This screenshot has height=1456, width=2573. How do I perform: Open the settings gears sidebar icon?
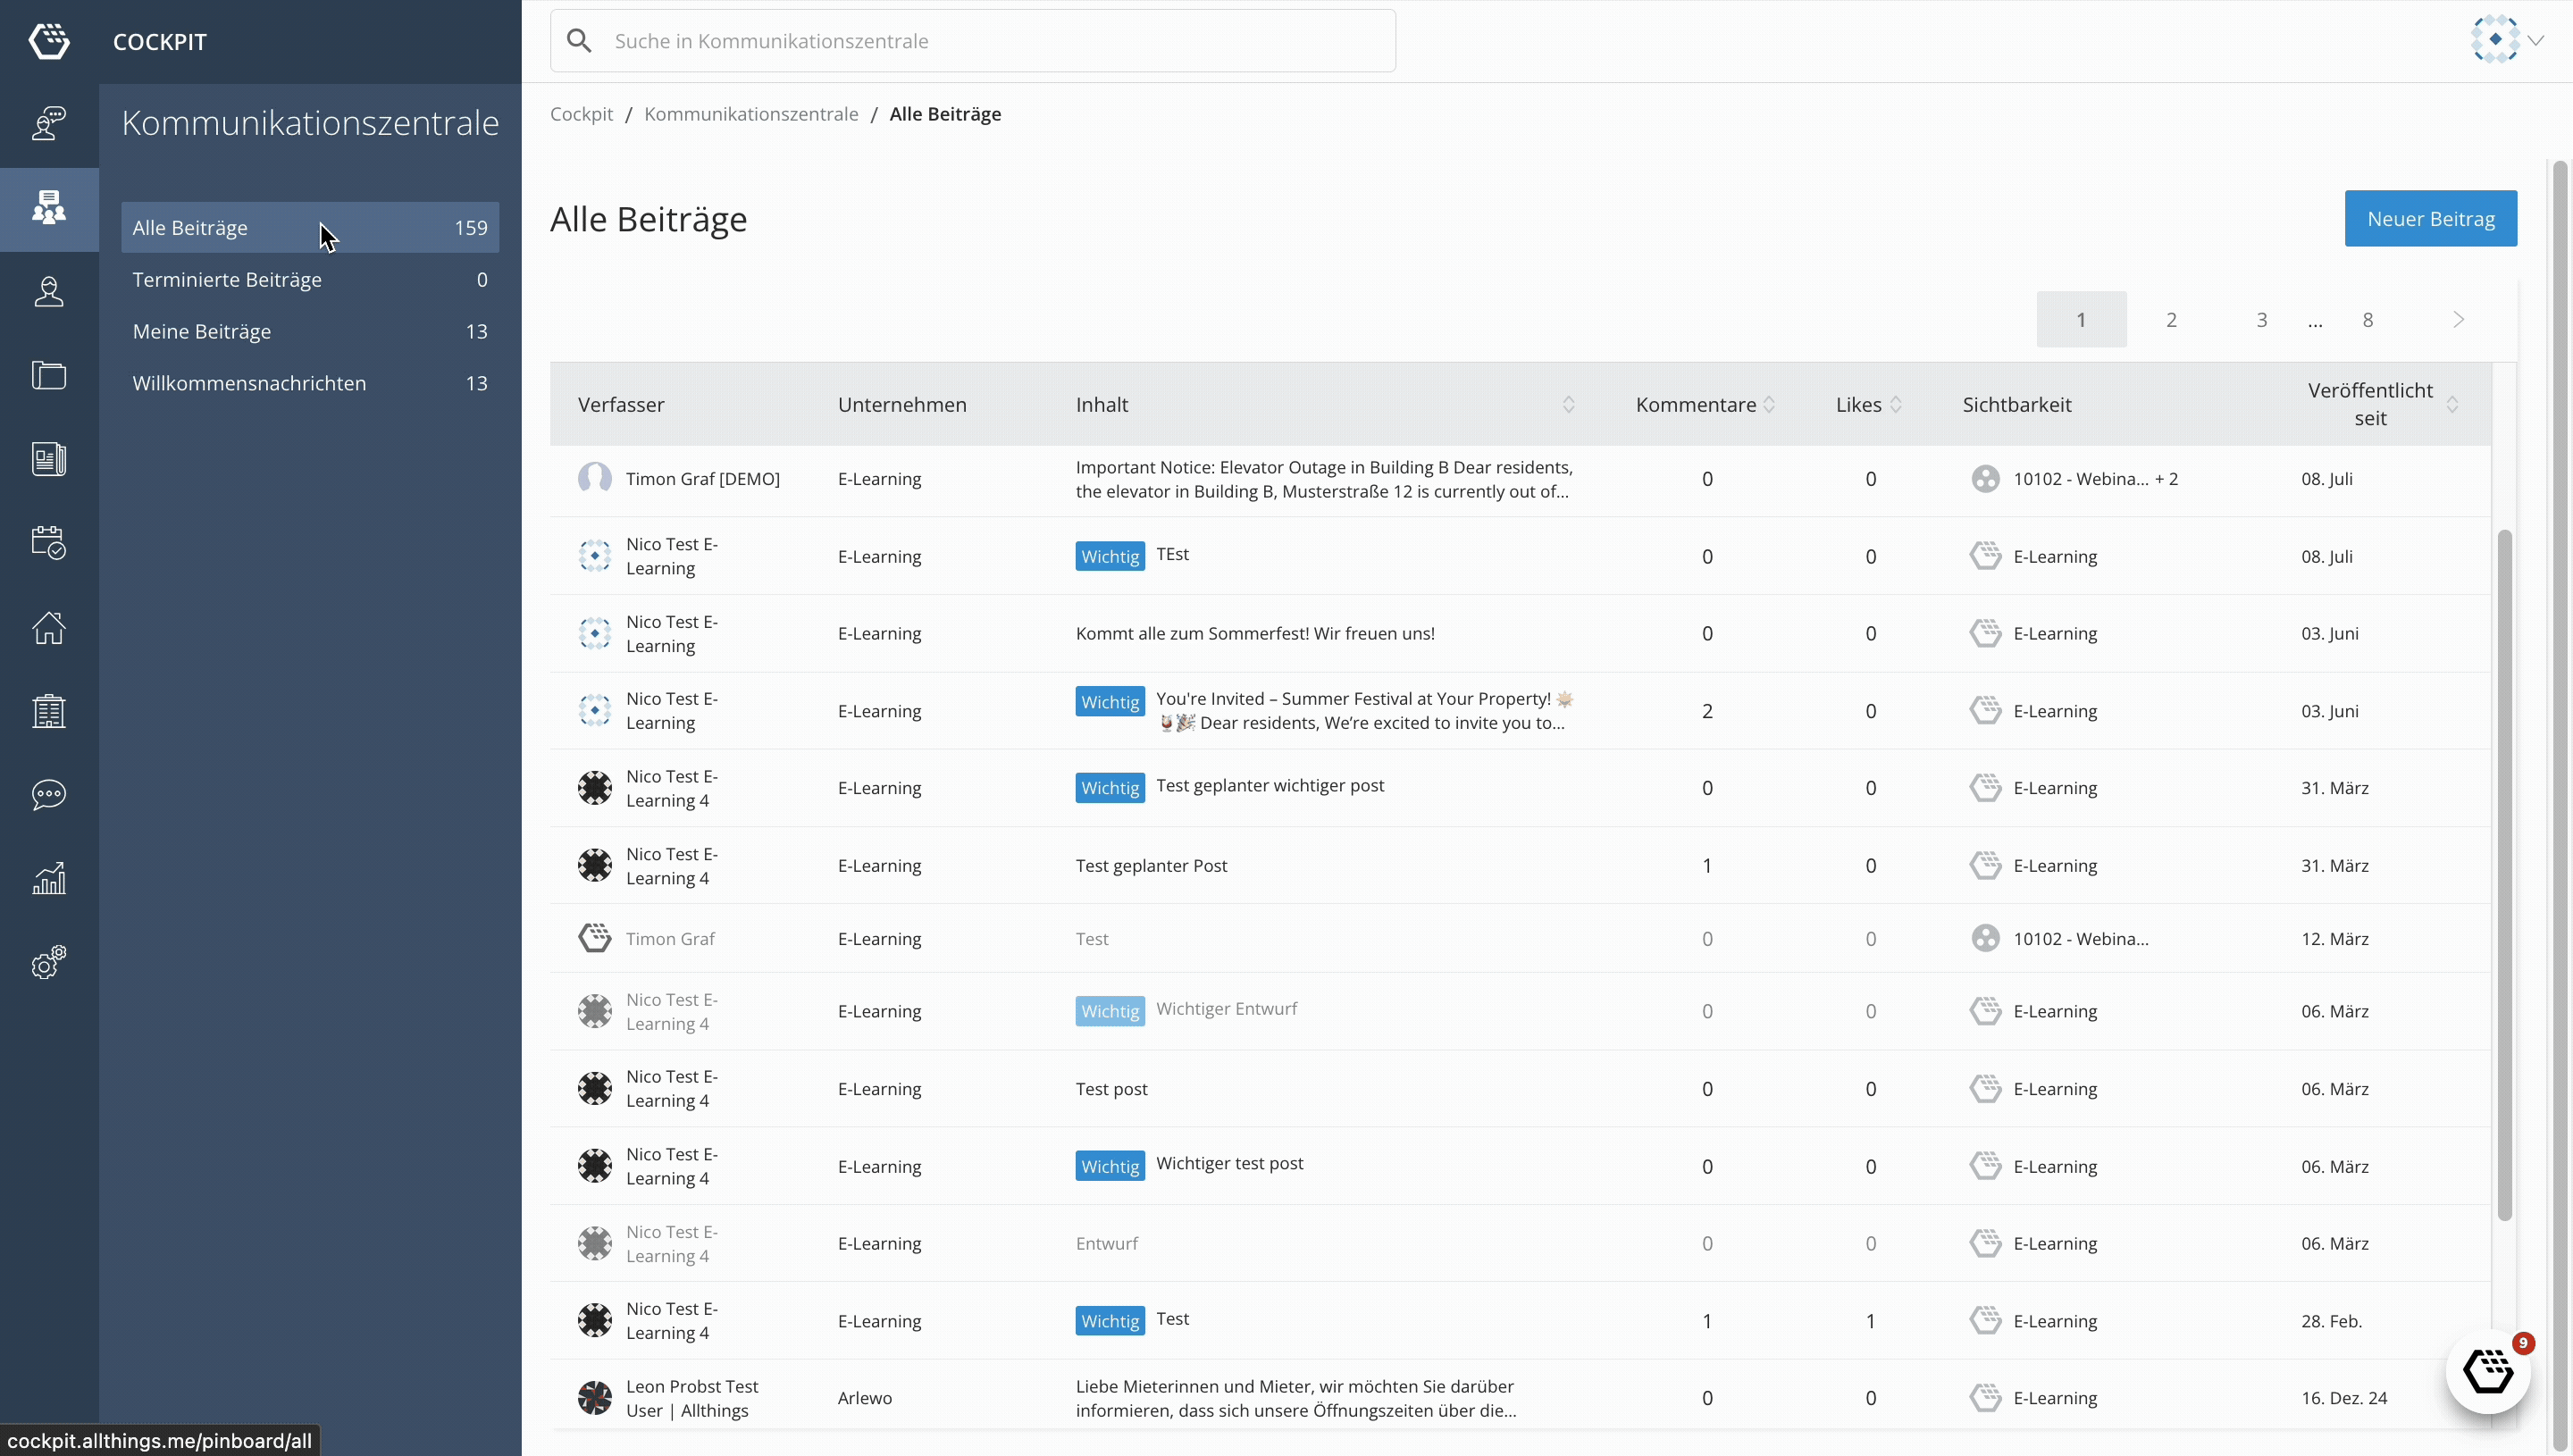[48, 962]
